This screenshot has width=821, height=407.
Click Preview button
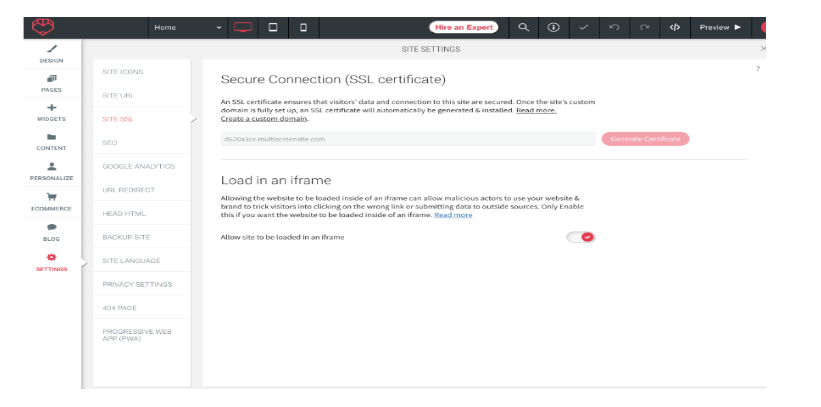pos(720,27)
